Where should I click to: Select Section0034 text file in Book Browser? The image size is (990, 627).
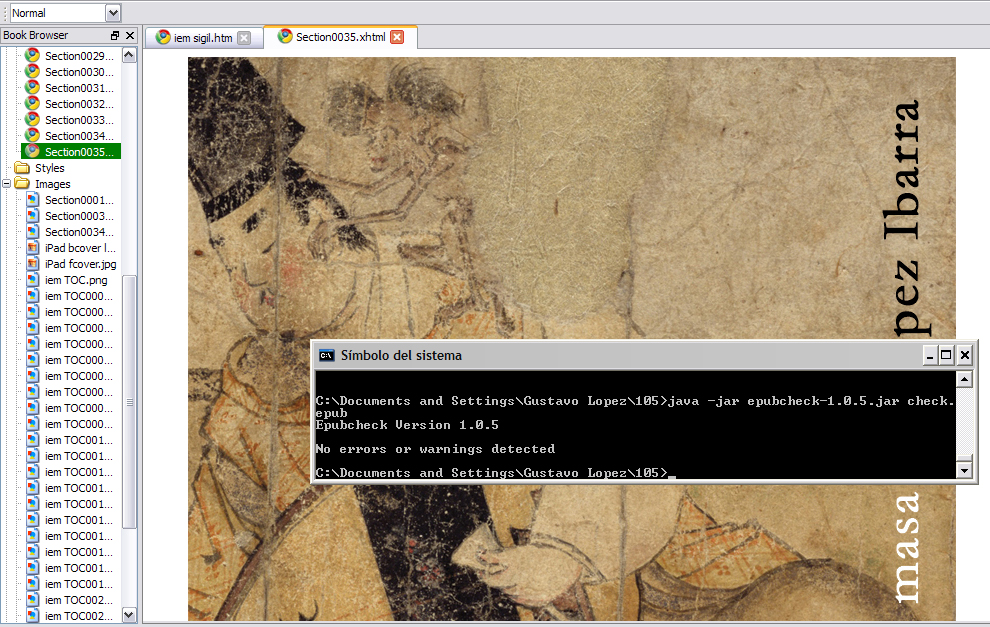point(79,136)
